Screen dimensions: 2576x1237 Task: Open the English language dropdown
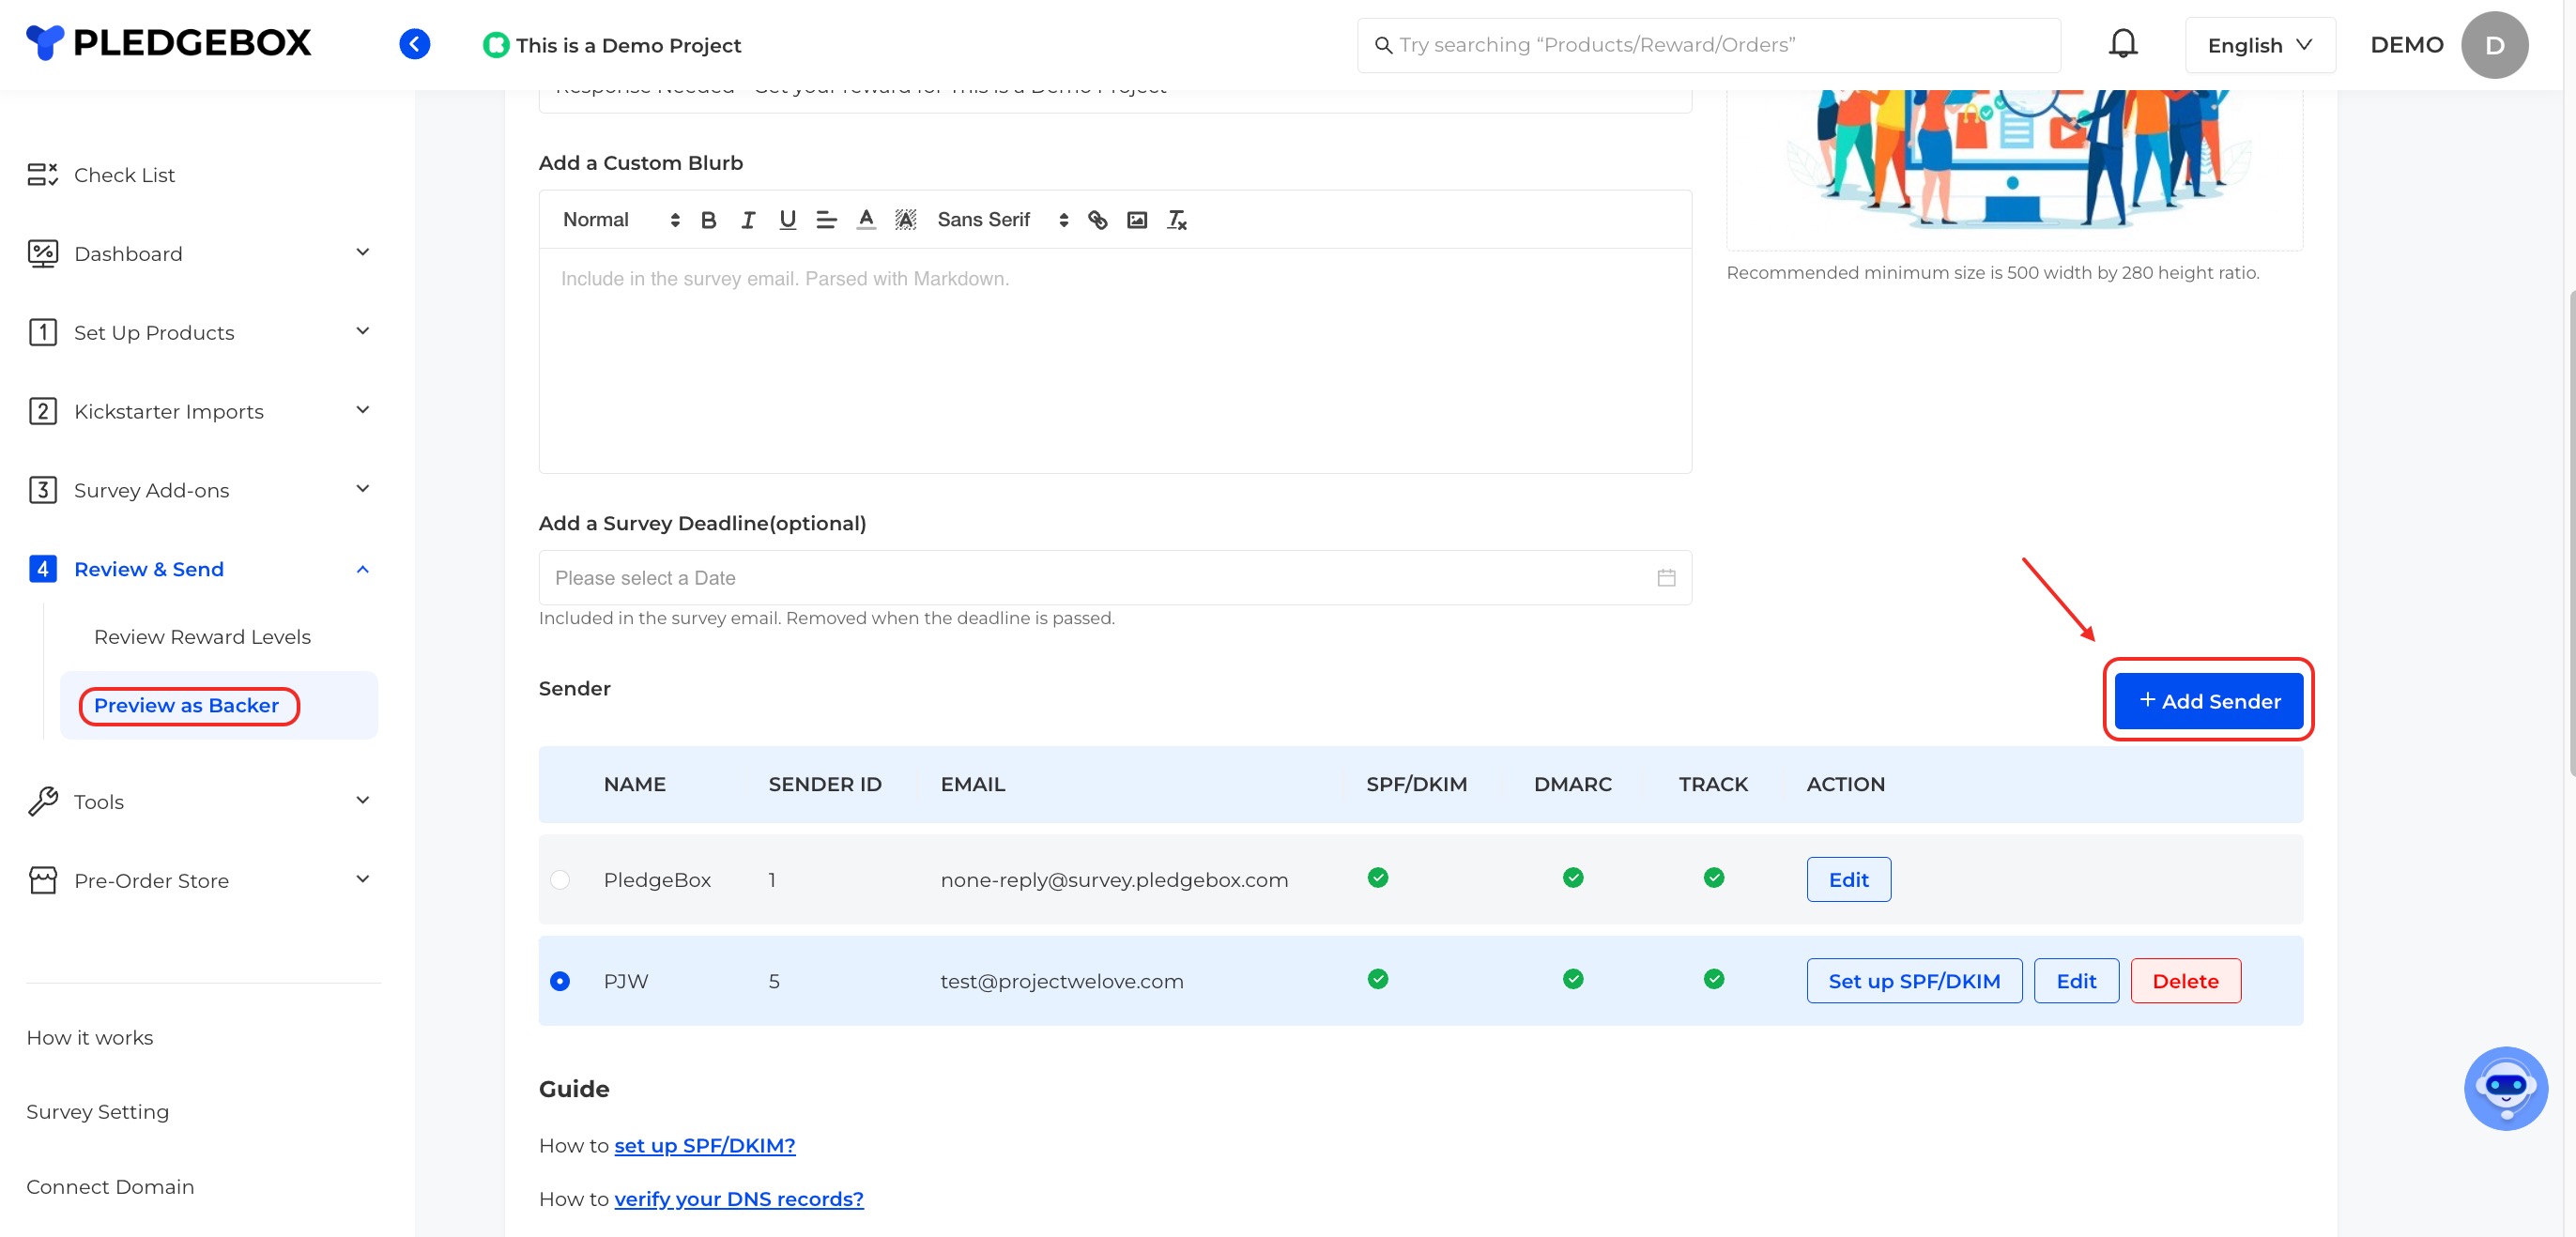(2259, 45)
